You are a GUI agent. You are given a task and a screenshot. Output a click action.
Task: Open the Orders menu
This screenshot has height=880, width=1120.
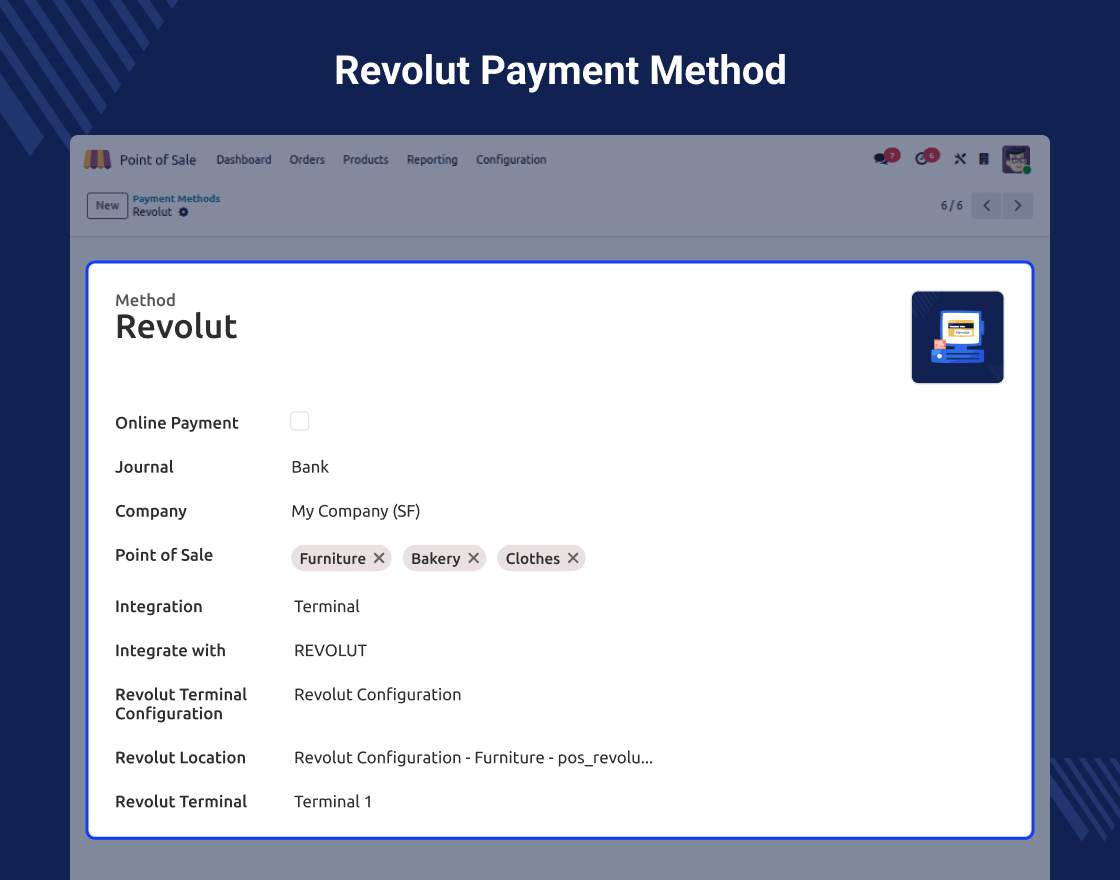307,159
